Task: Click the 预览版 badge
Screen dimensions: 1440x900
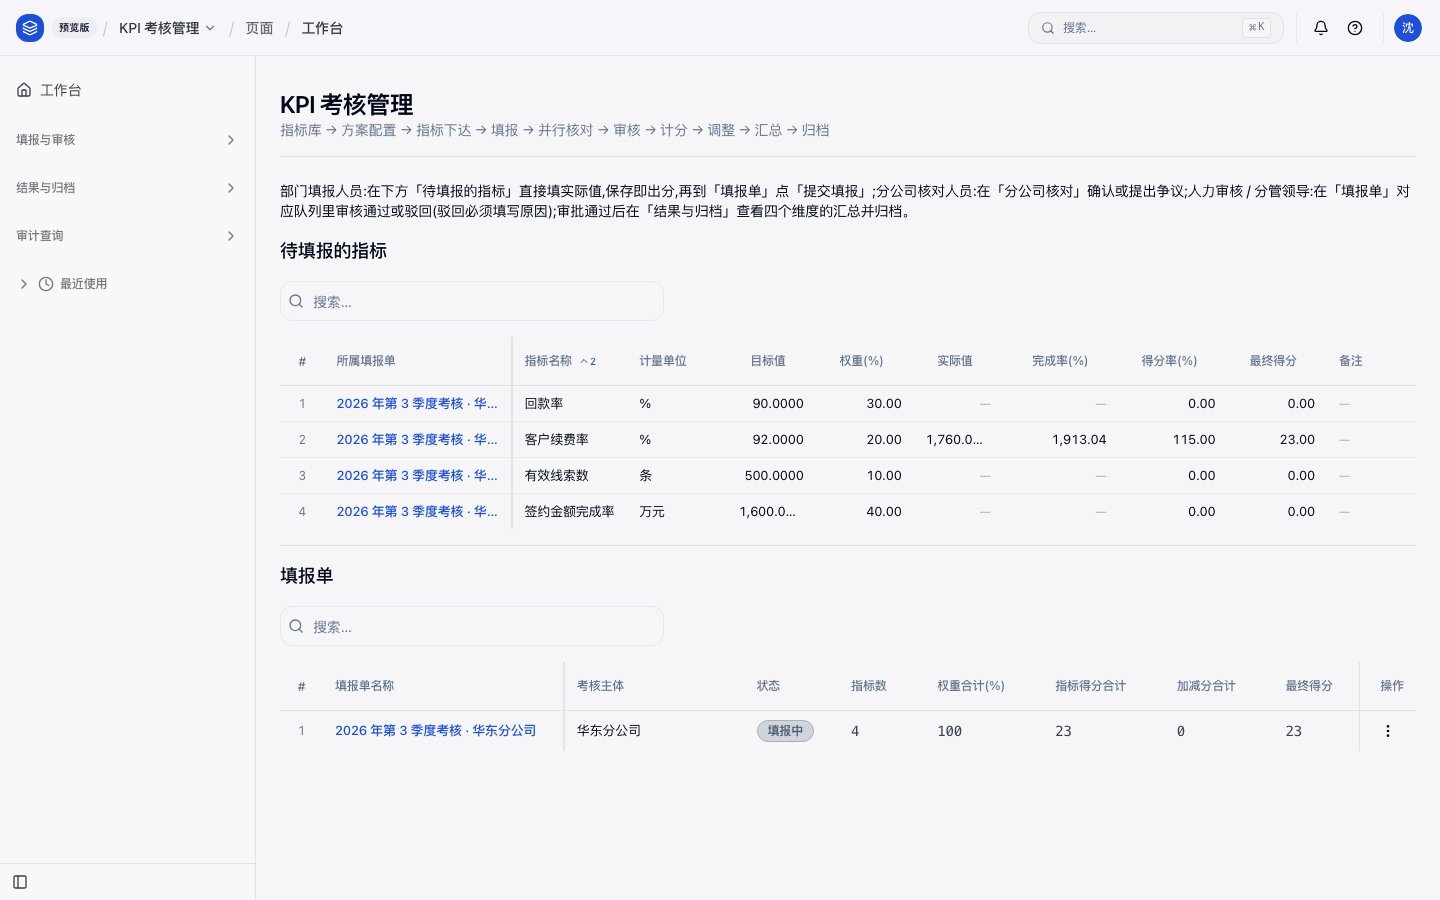Action: tap(74, 28)
